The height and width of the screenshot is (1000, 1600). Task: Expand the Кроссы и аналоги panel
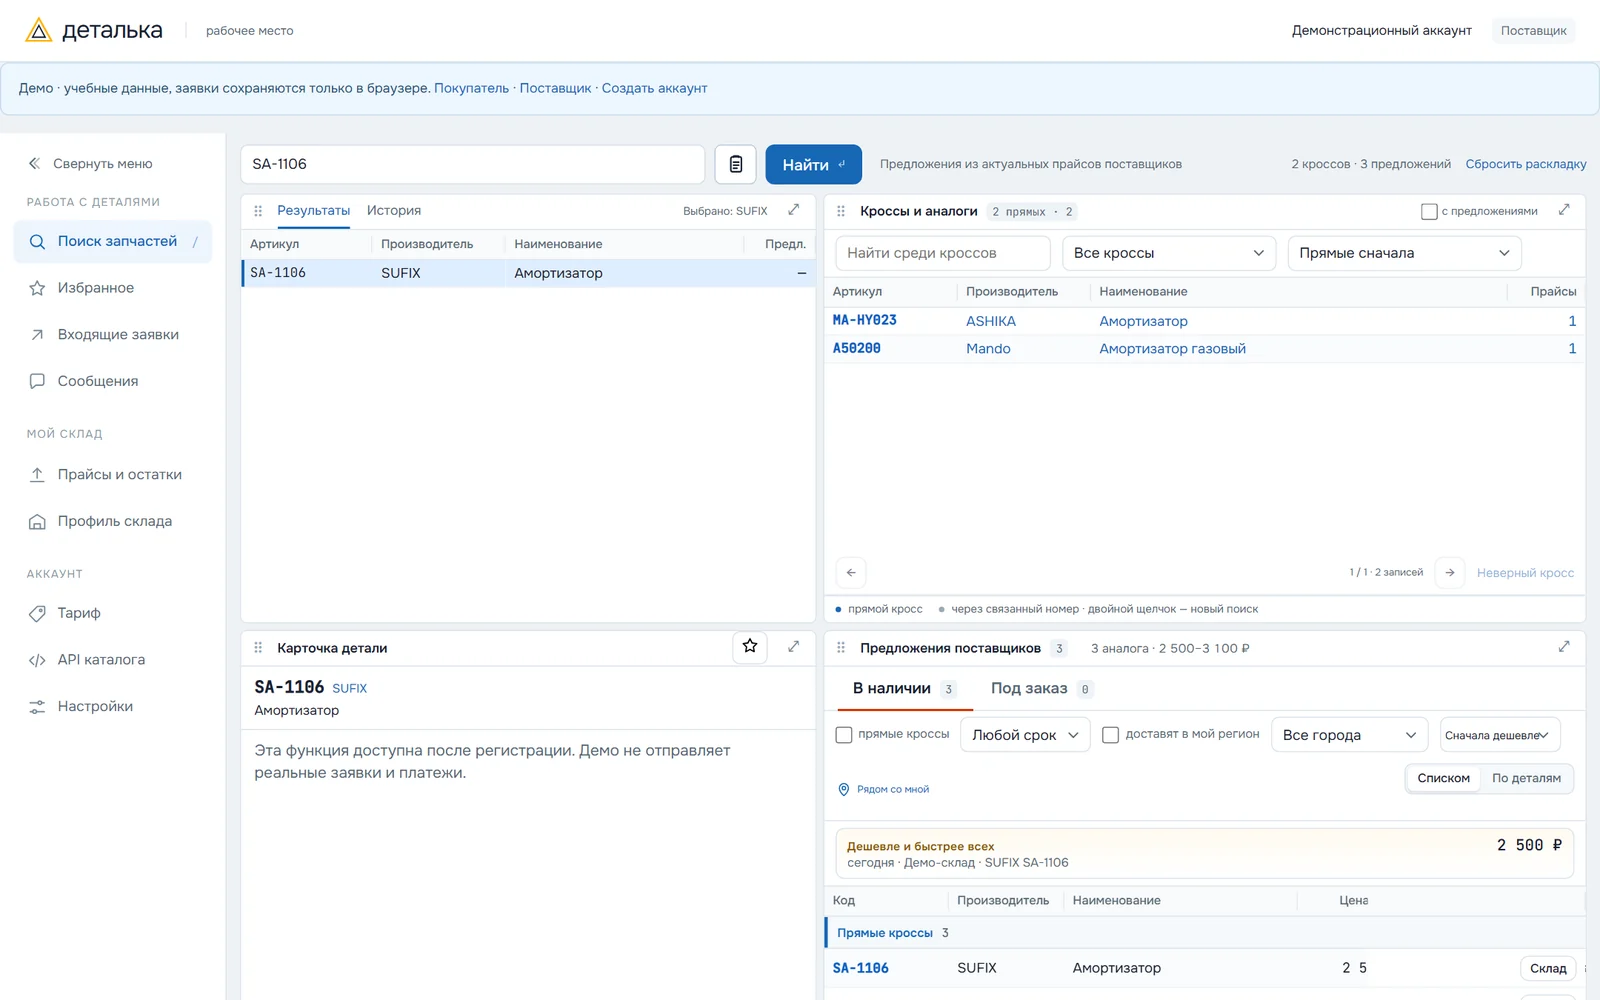click(1564, 210)
